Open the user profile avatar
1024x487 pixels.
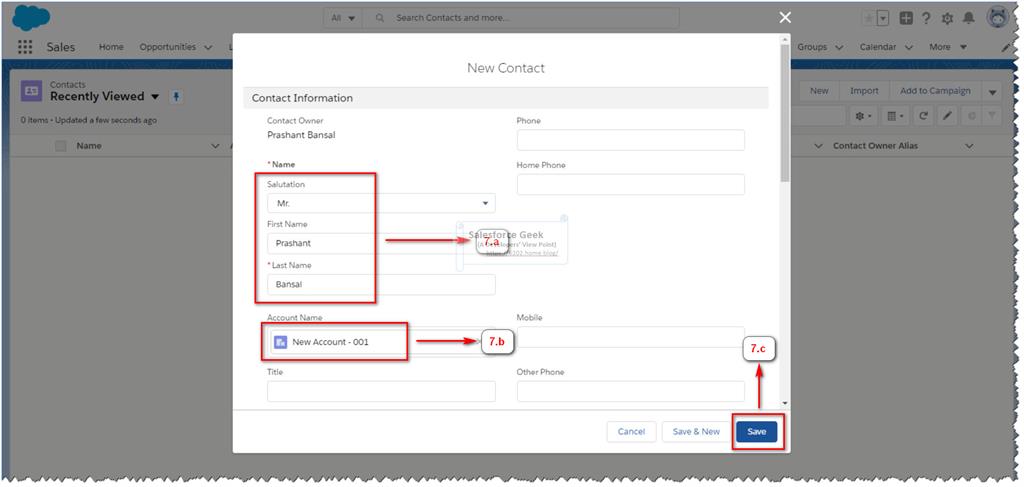point(998,18)
